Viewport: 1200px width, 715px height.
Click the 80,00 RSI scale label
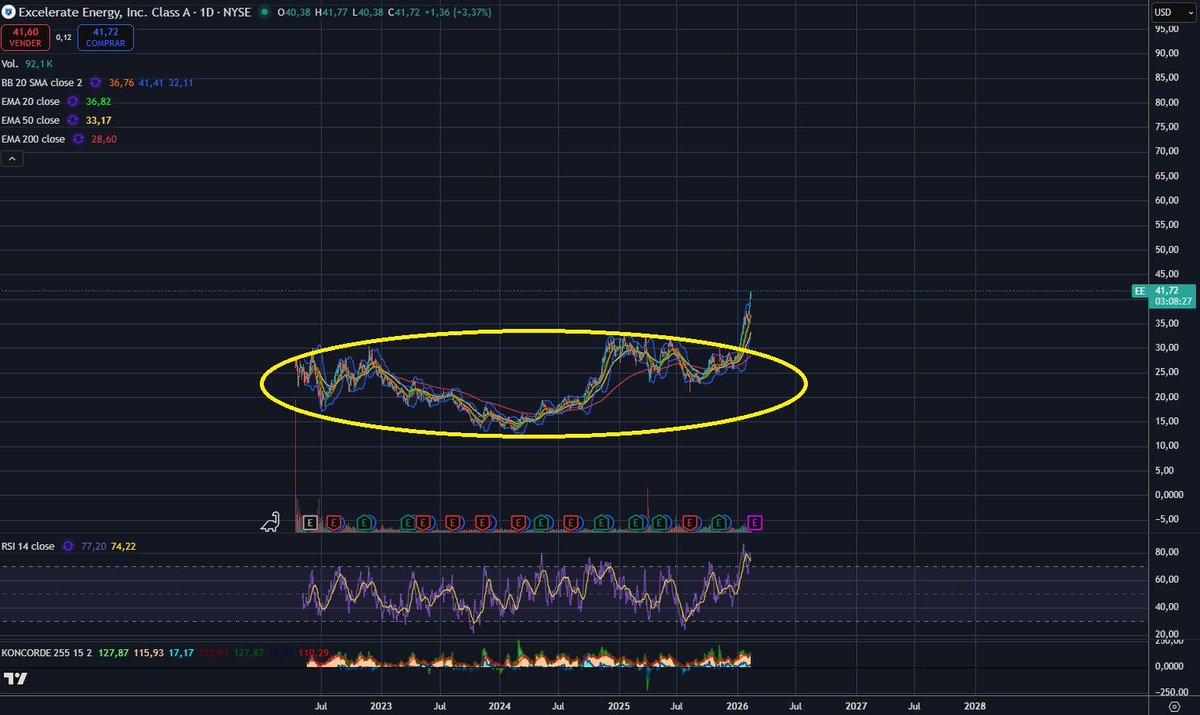pyautogui.click(x=1165, y=551)
